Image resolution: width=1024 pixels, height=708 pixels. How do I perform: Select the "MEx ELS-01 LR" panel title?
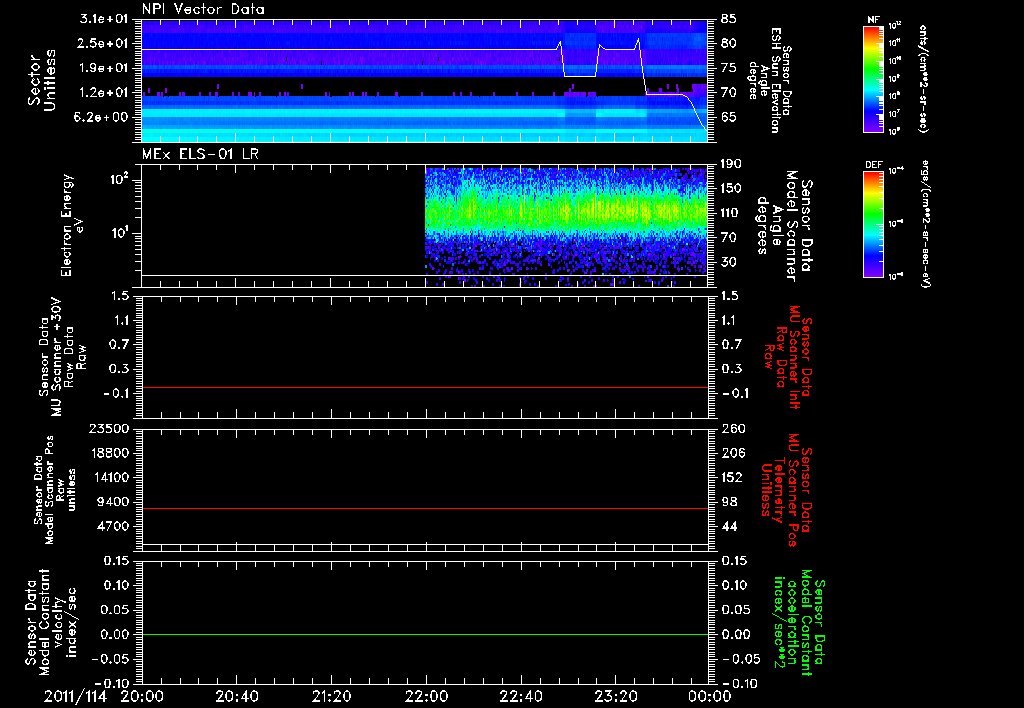tap(200, 154)
